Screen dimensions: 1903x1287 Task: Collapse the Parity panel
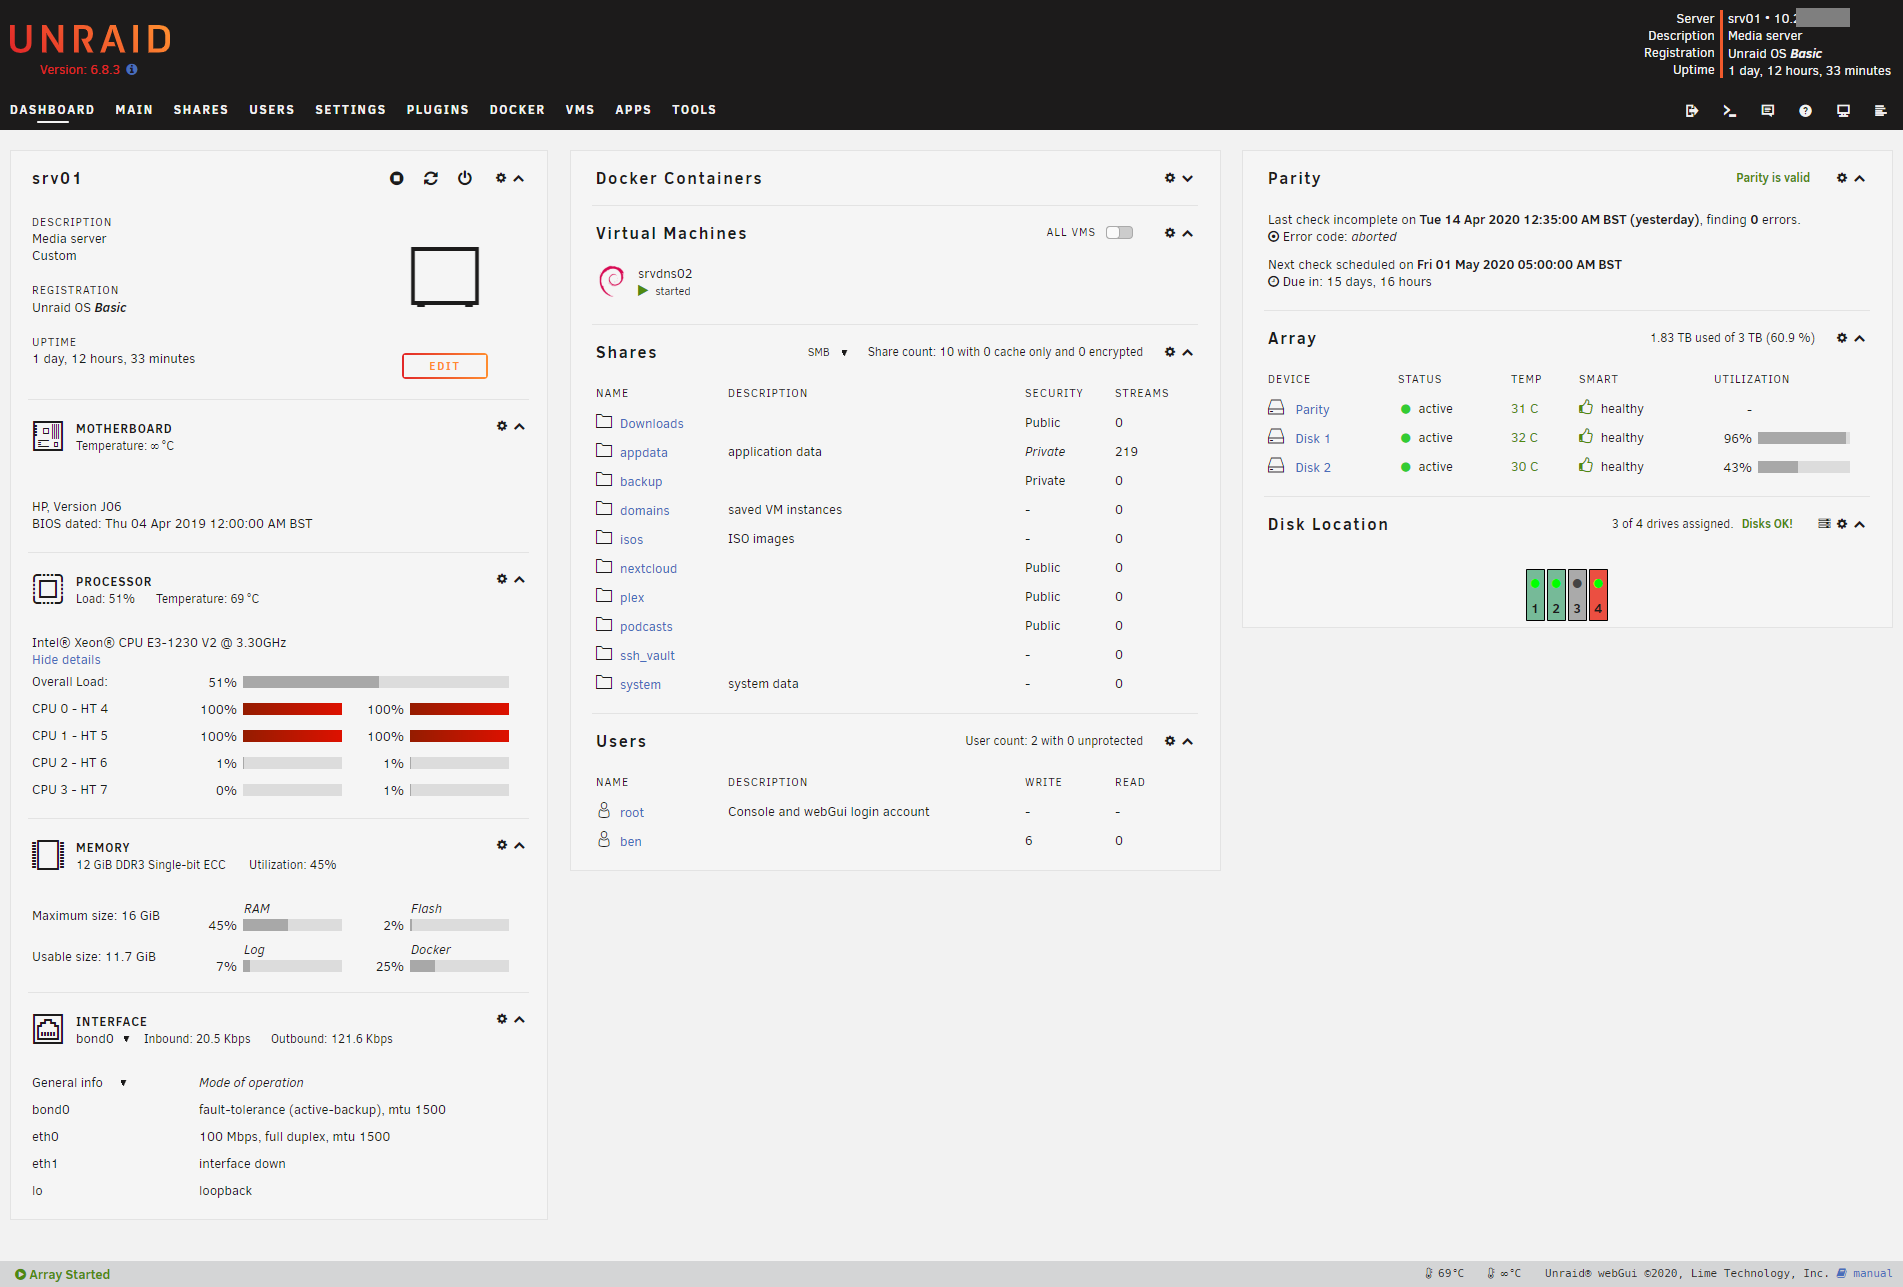[x=1860, y=179]
